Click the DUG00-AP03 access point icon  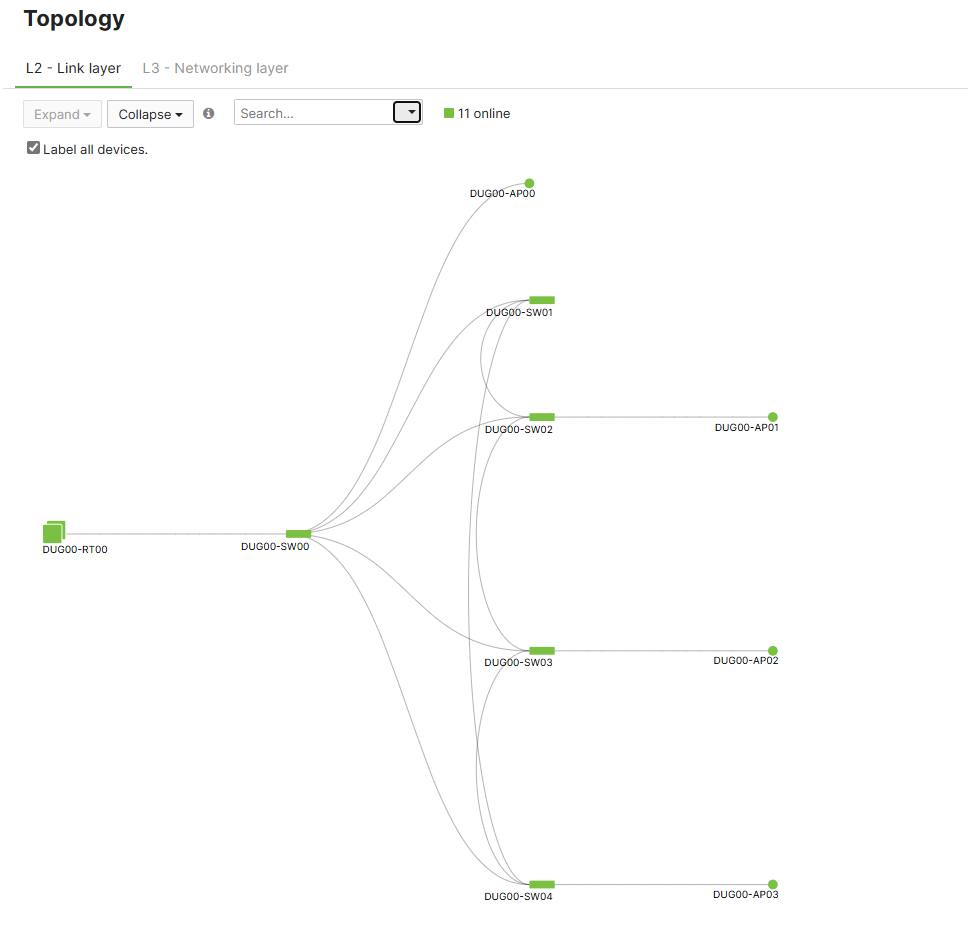coord(772,882)
